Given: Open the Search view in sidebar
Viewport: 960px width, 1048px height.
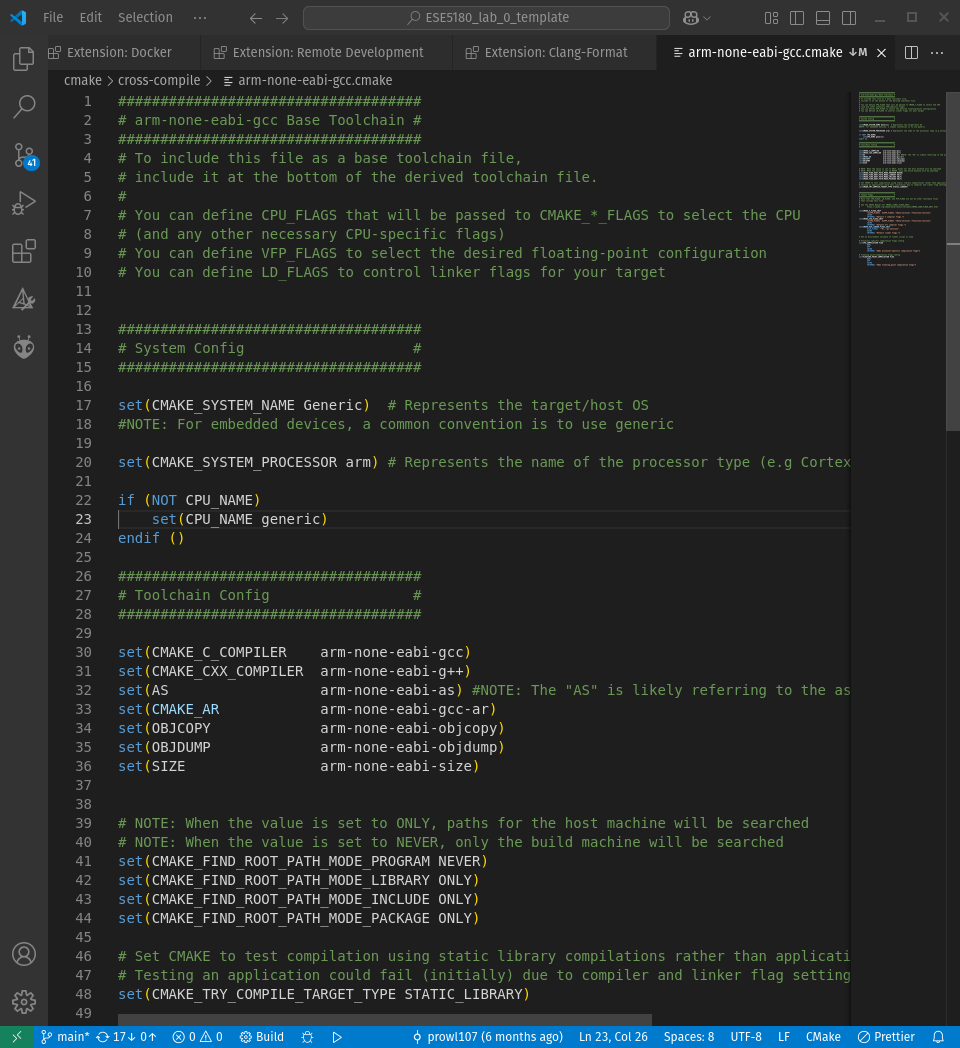Looking at the screenshot, I should click(24, 107).
